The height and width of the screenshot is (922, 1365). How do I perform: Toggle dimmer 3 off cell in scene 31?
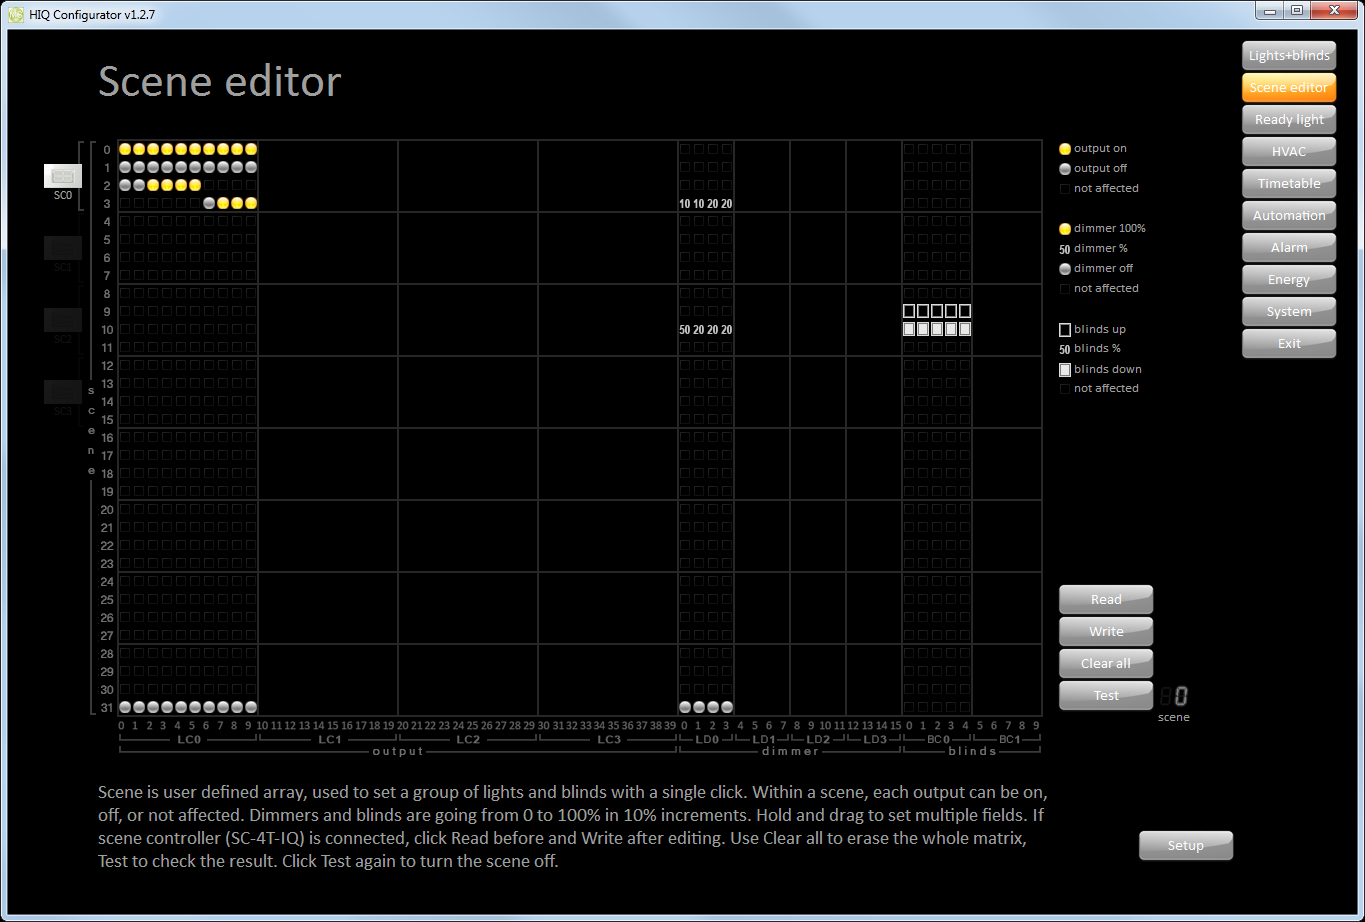tap(727, 707)
